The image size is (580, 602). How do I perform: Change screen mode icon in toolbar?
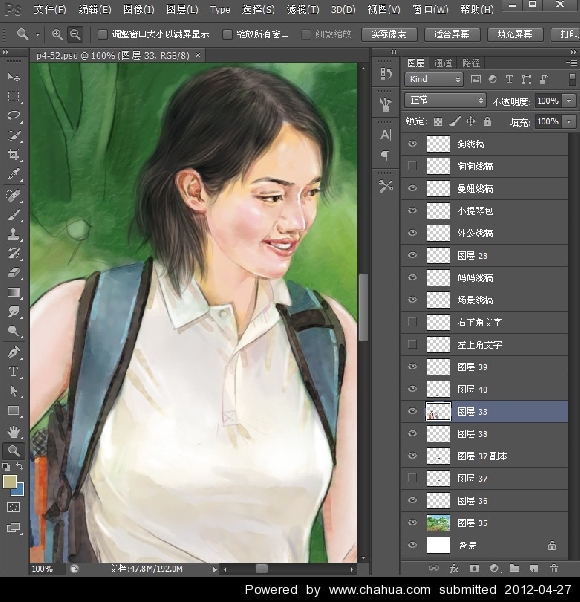[13, 528]
